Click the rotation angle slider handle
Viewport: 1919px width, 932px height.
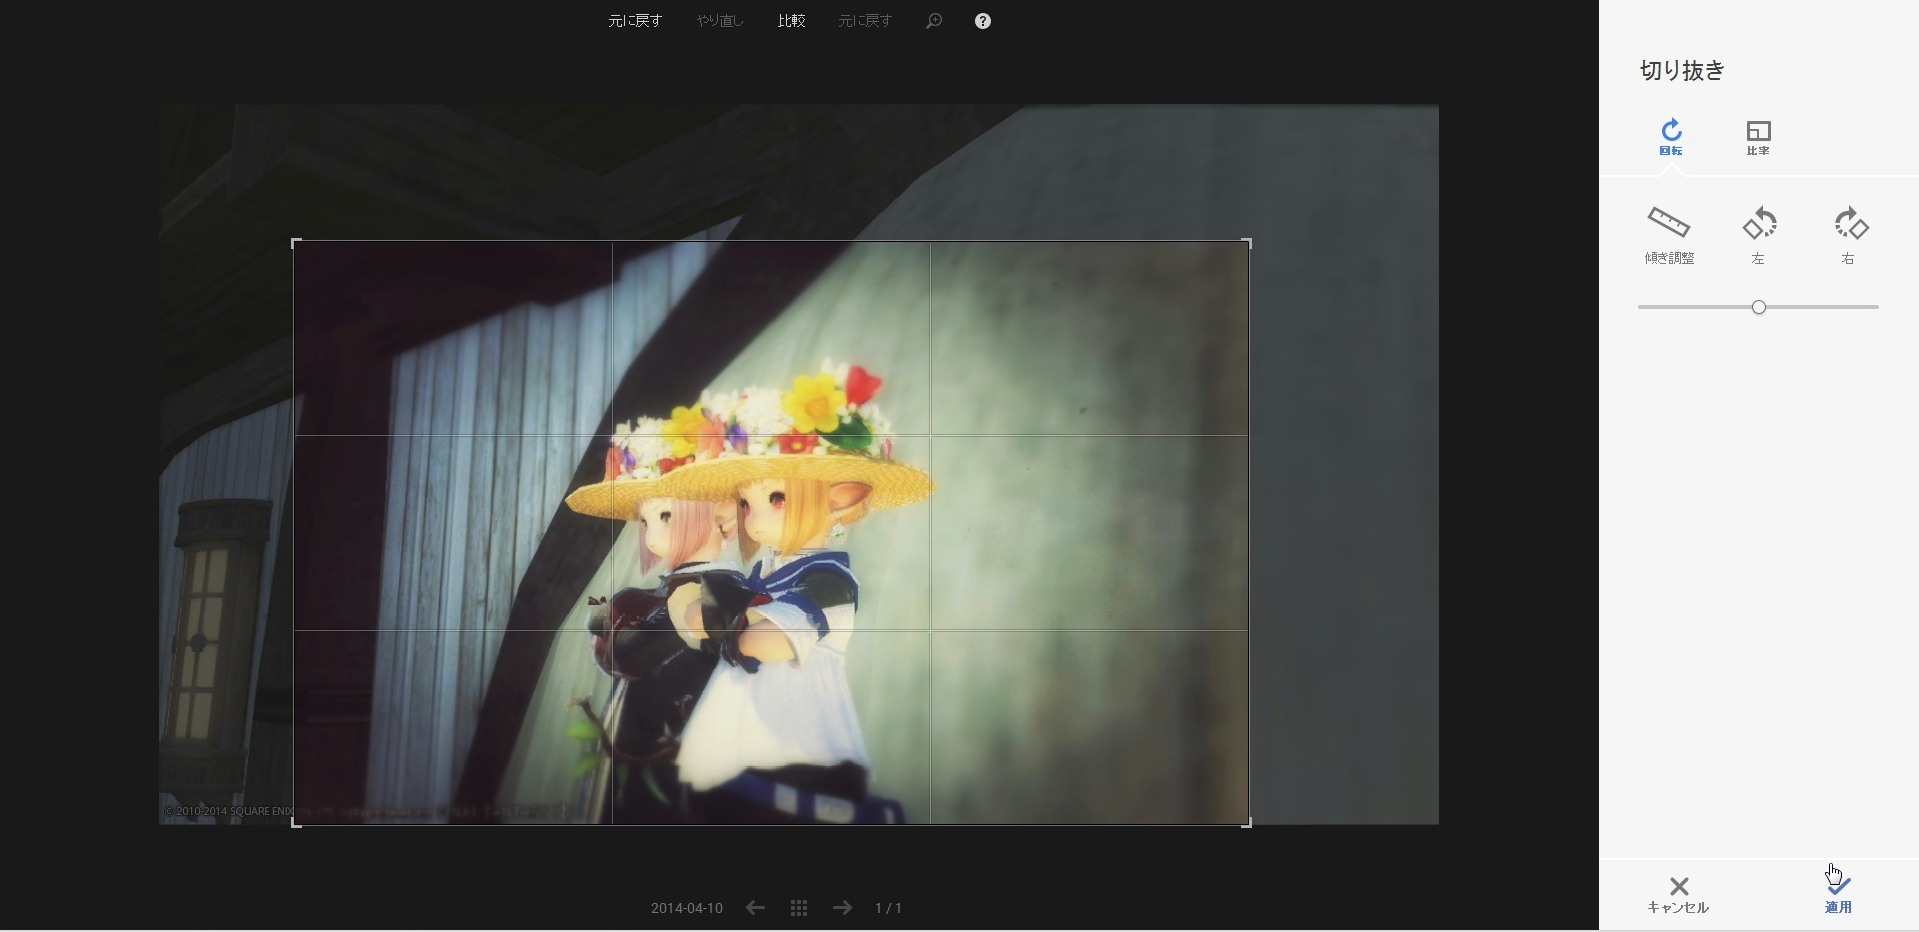pos(1759,307)
